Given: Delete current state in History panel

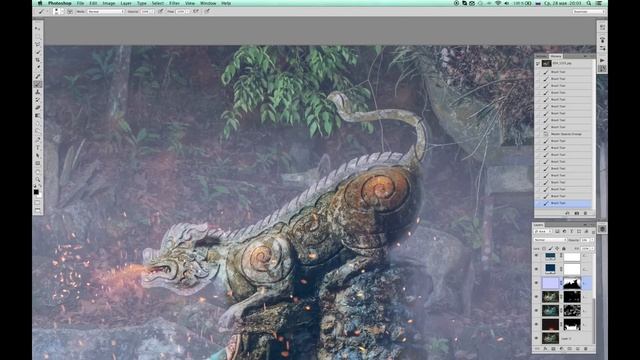Looking at the screenshot, I should (585, 213).
